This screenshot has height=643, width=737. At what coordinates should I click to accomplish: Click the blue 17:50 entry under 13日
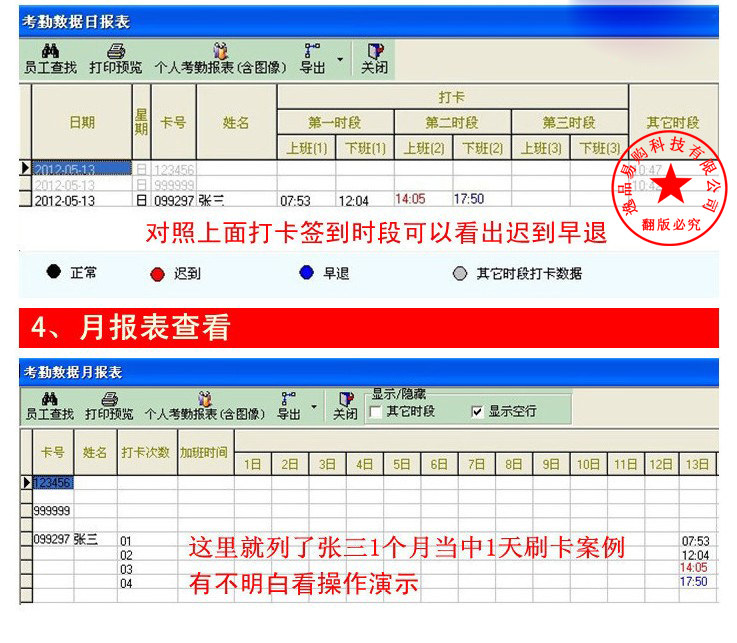tap(694, 581)
